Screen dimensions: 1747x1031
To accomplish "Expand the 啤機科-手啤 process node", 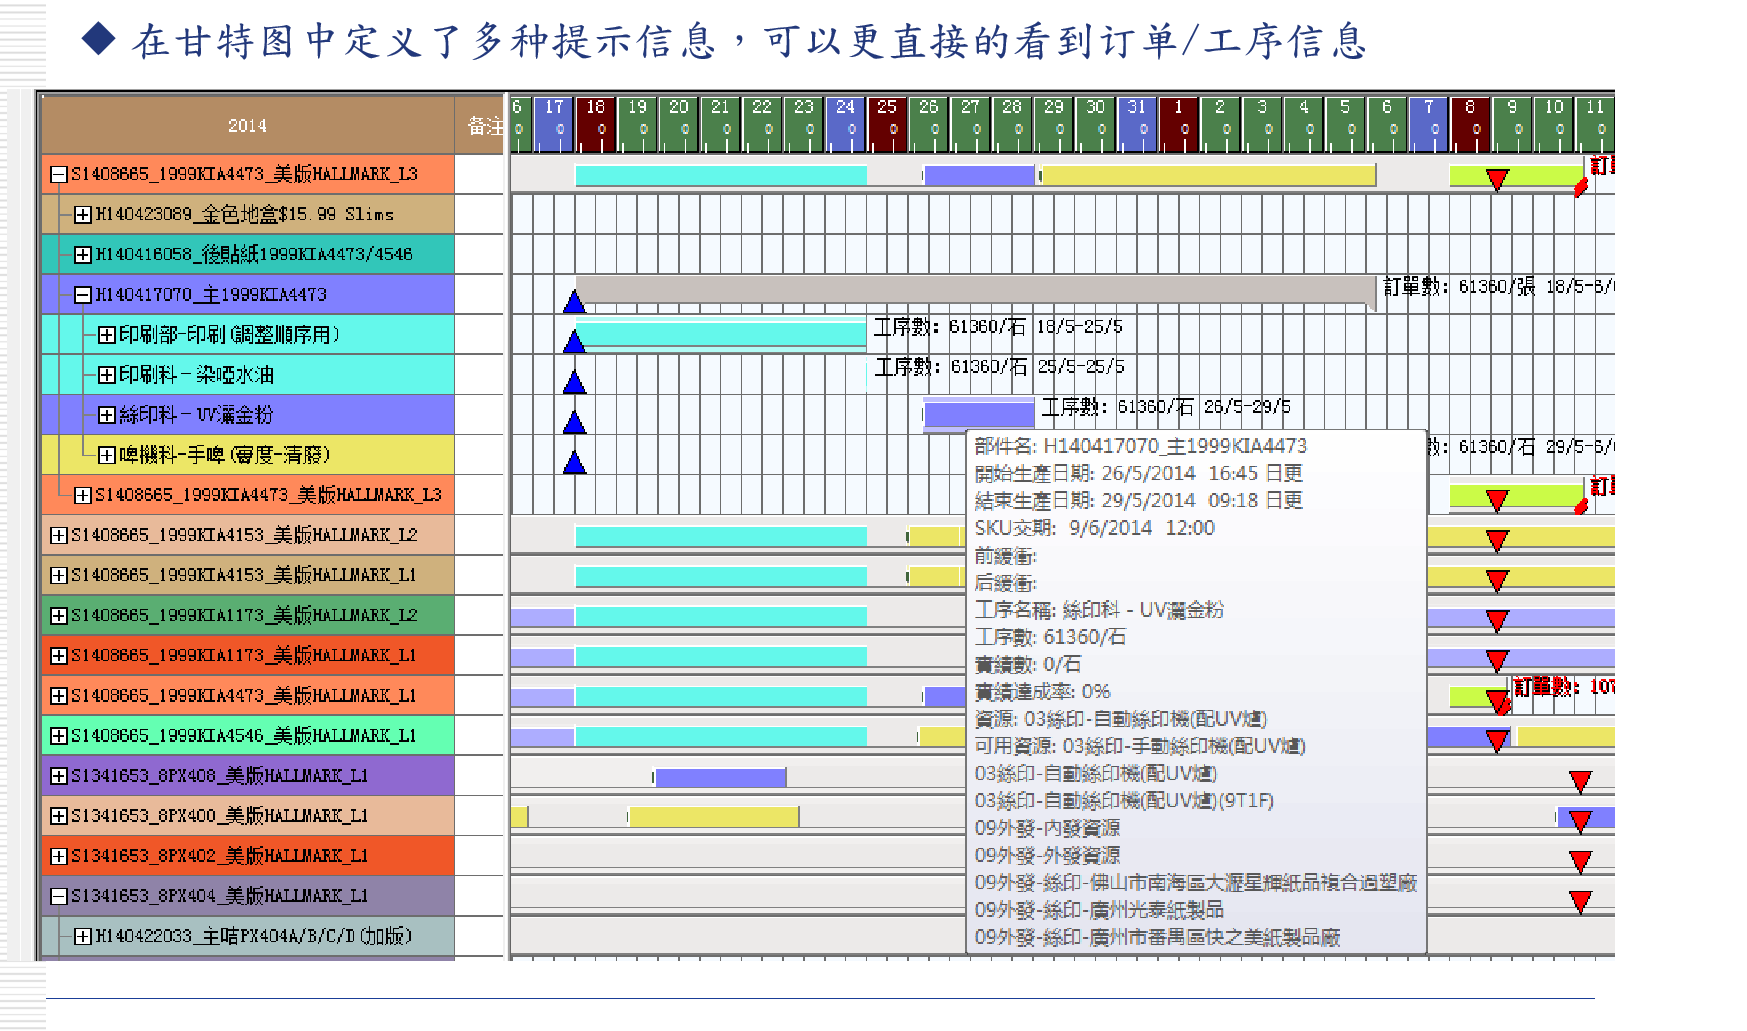I will click(106, 456).
